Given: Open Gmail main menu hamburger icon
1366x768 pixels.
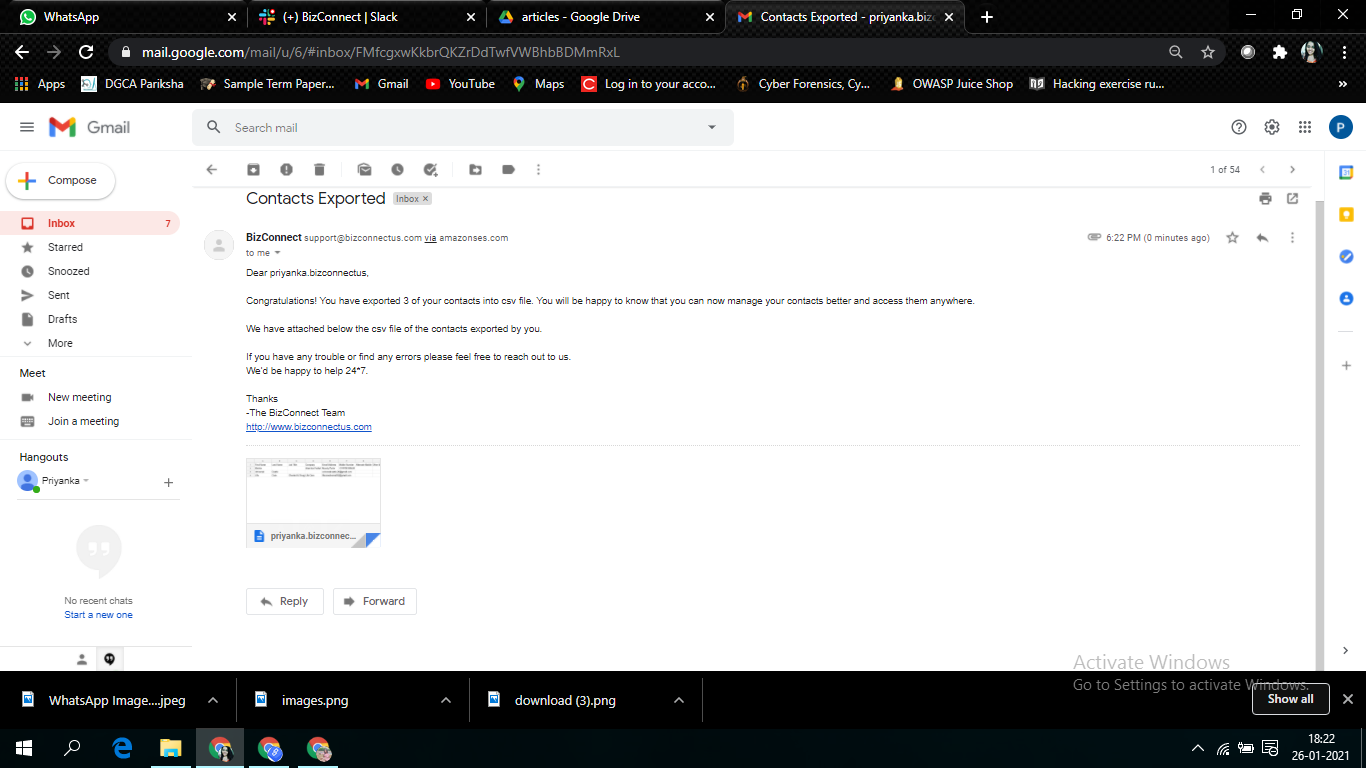Looking at the screenshot, I should point(27,127).
